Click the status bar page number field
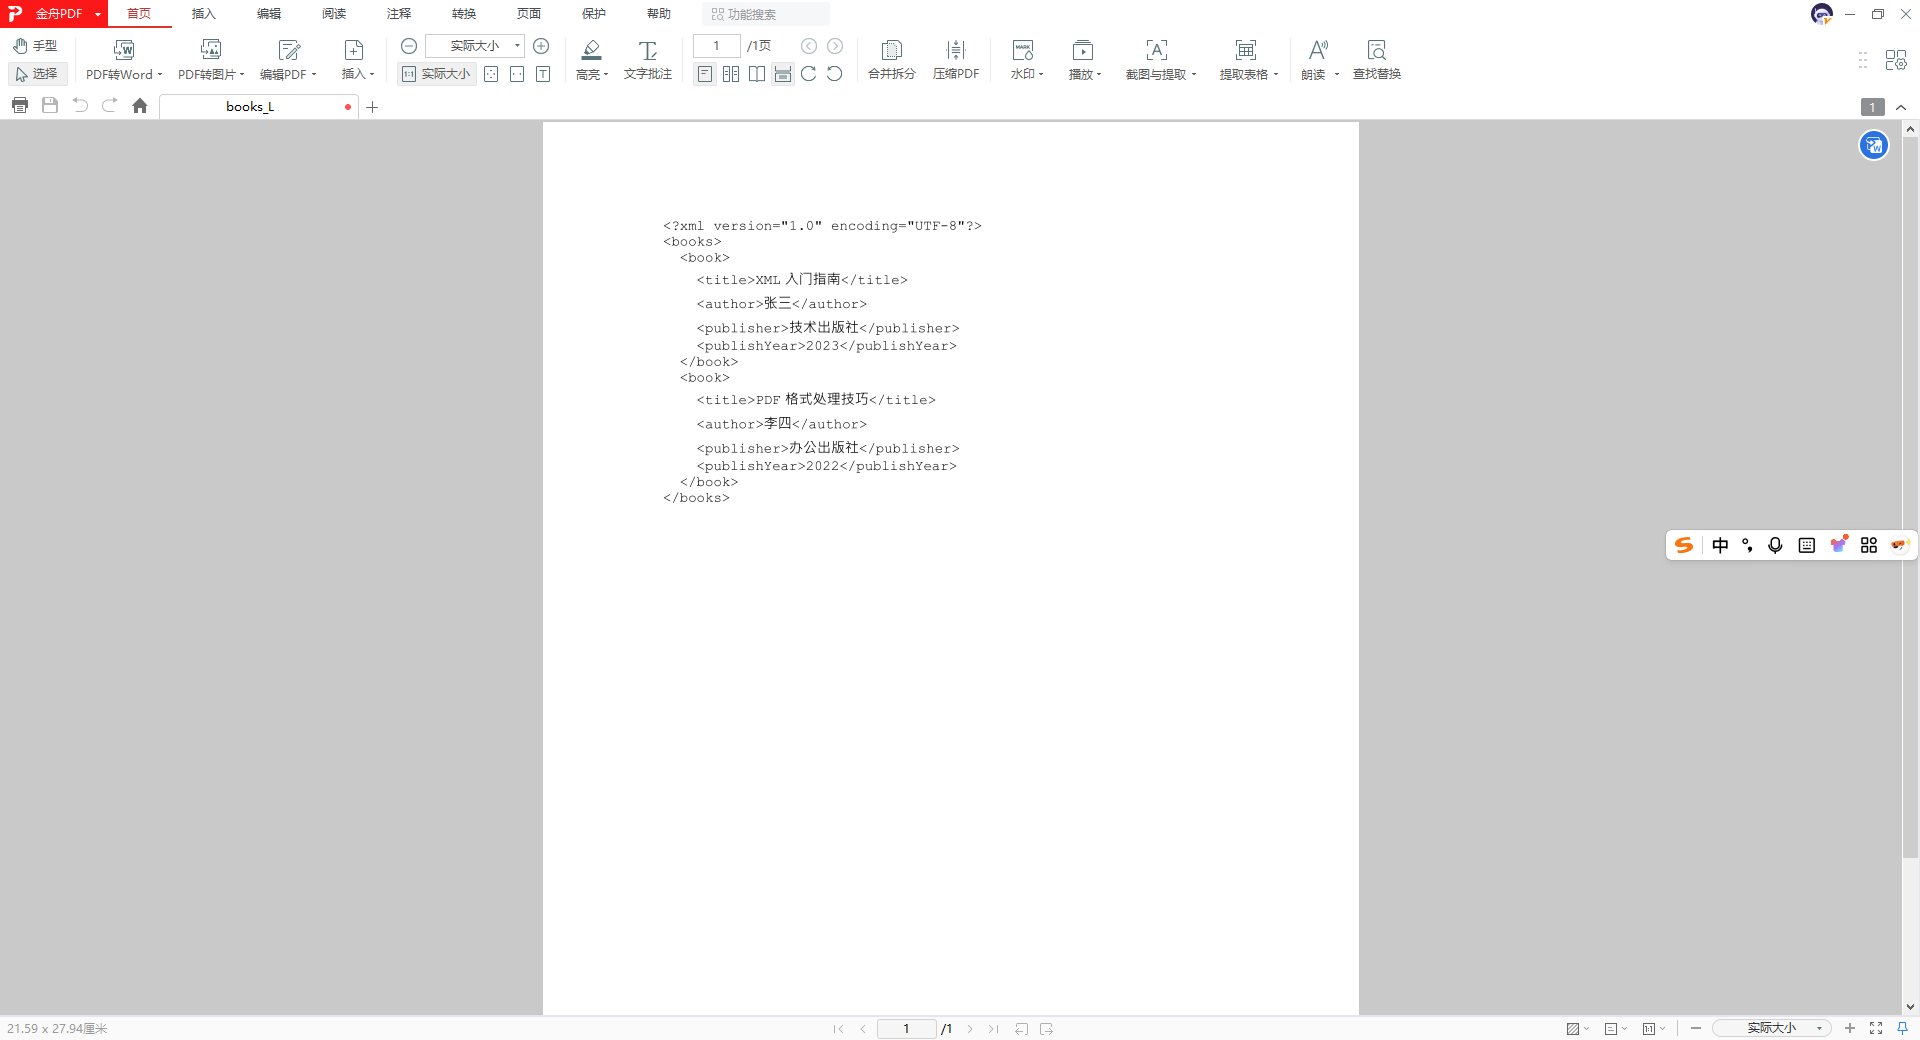1920x1040 pixels. click(906, 1028)
